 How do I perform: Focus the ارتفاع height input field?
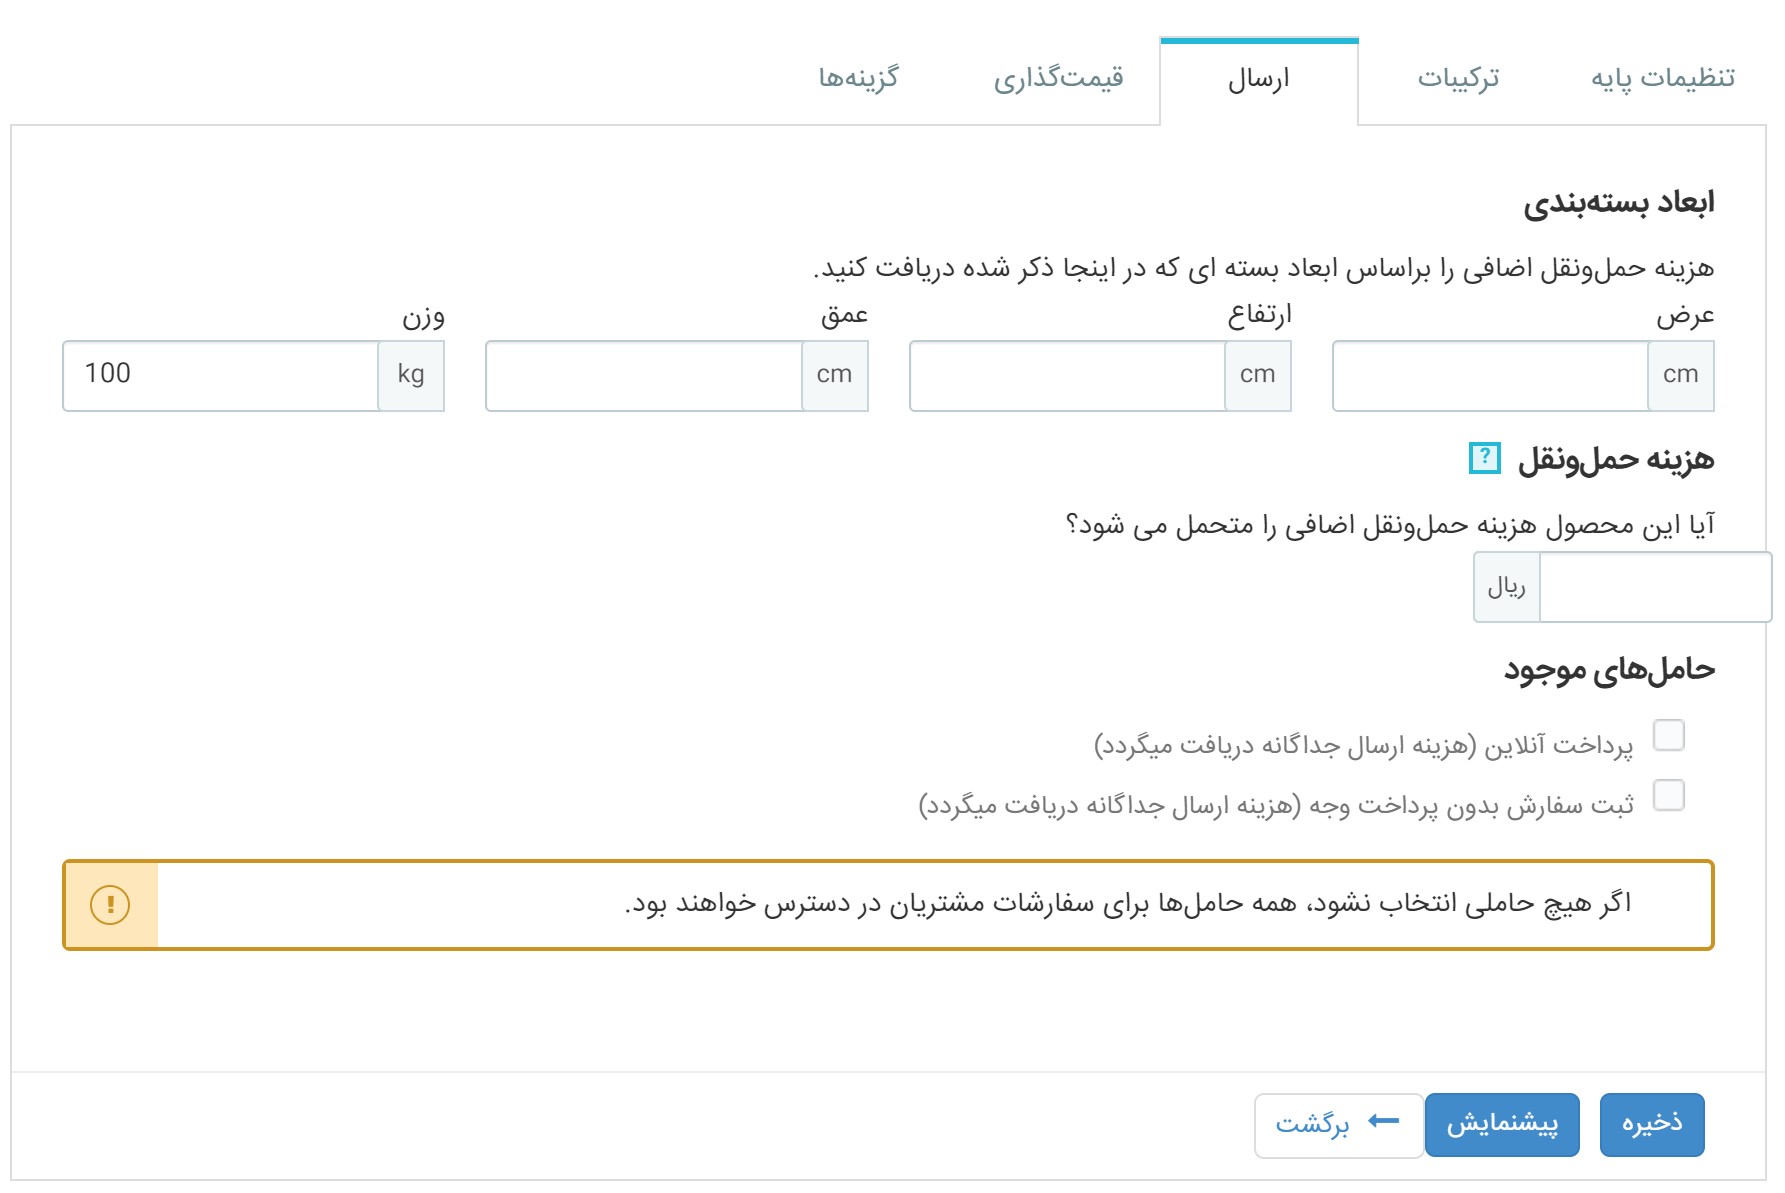coord(1067,375)
